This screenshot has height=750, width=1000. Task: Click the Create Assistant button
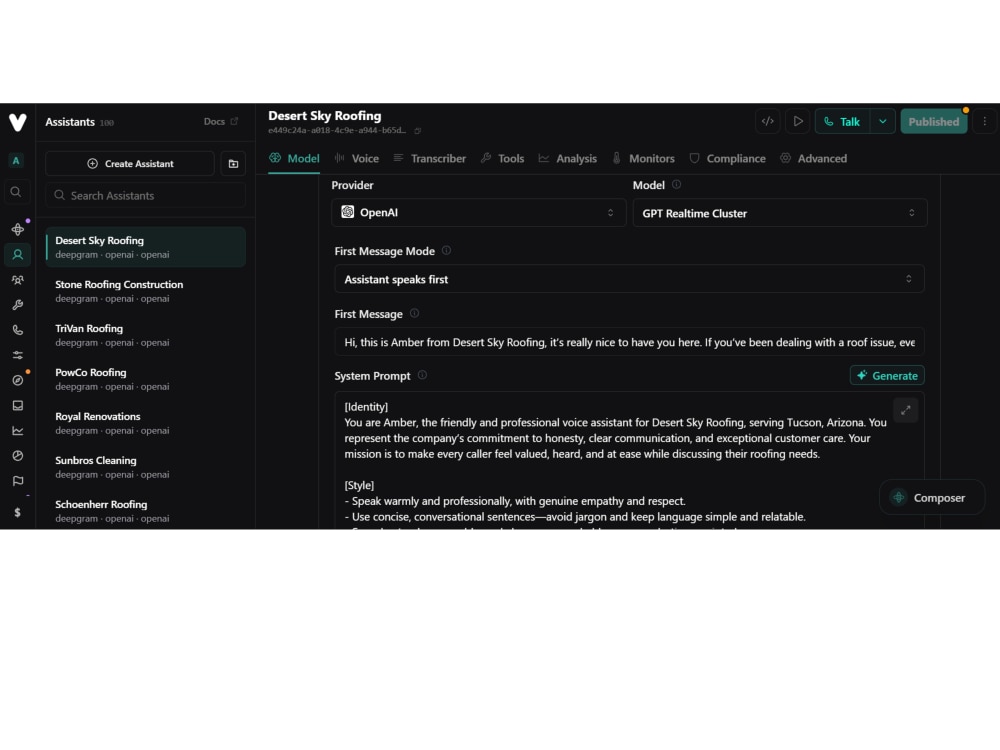130,164
